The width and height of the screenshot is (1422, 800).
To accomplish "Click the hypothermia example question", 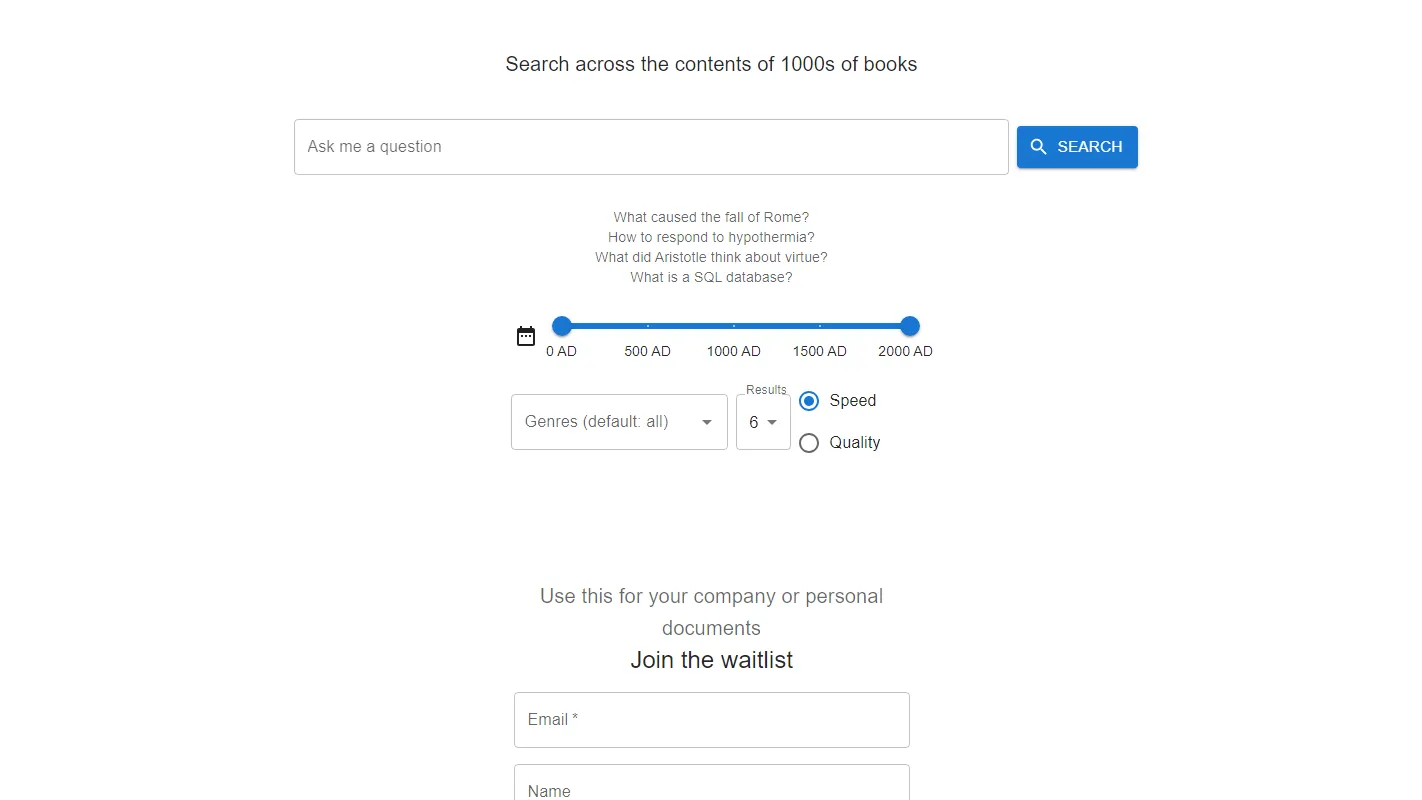I will [x=711, y=237].
